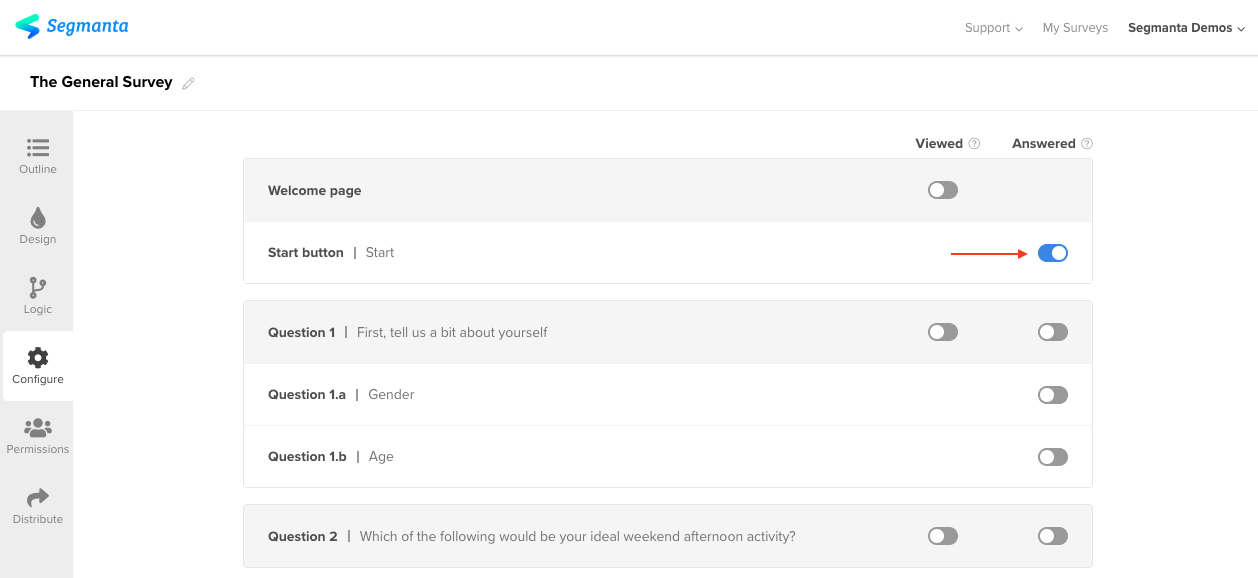Toggle Viewed switch for Question 1
This screenshot has width=1258, height=578.
943,332
